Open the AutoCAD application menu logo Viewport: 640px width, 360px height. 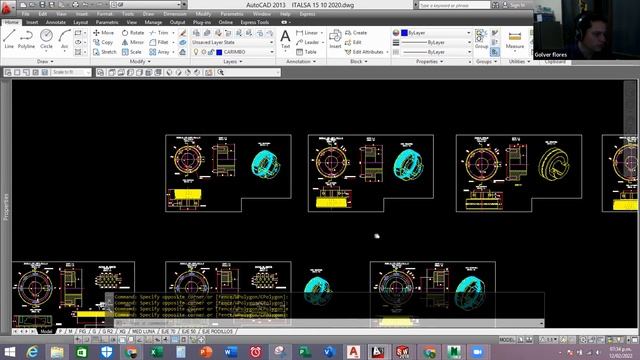point(7,7)
